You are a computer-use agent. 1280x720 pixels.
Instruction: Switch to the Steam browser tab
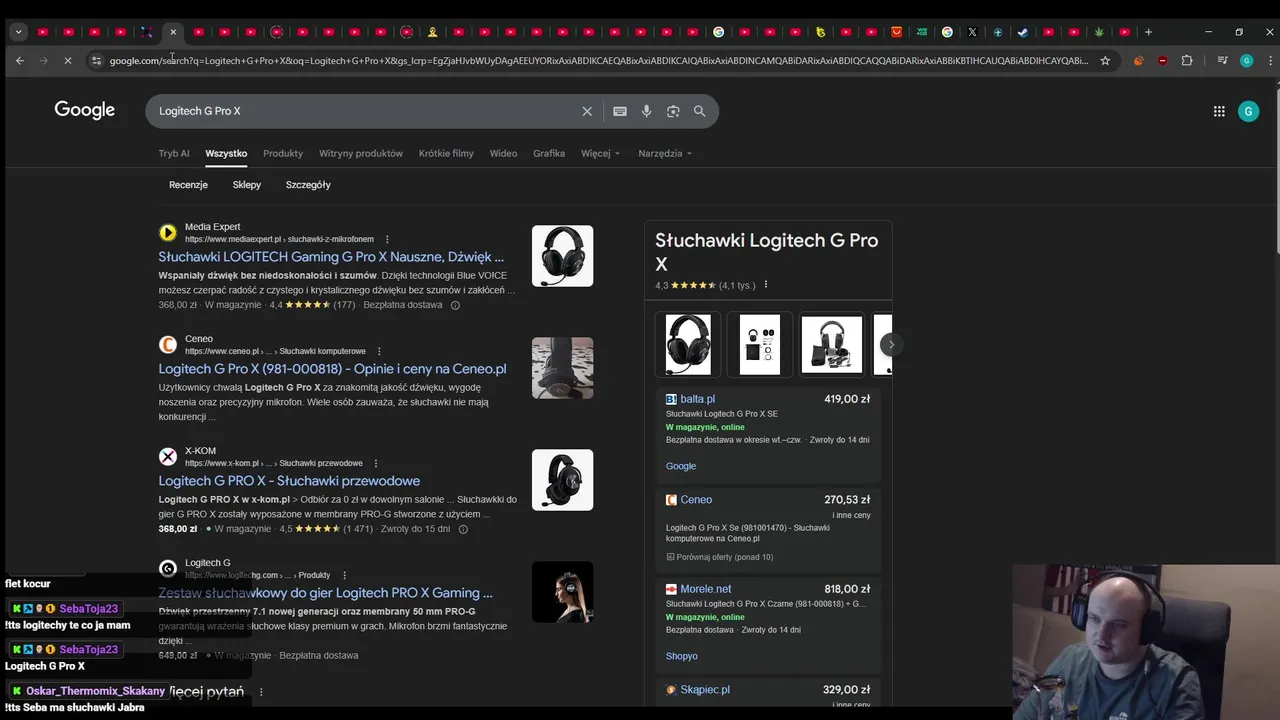tap(1022, 32)
